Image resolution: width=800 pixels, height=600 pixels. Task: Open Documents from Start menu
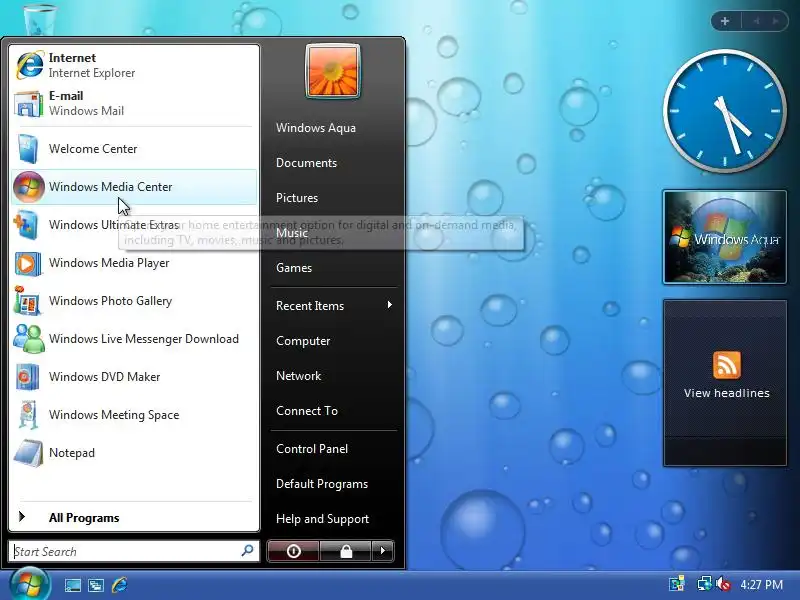(306, 163)
